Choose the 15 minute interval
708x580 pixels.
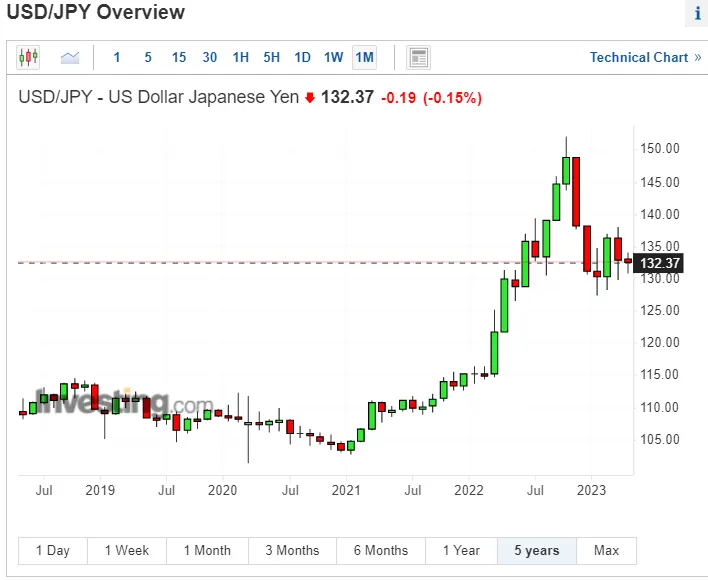[x=179, y=57]
